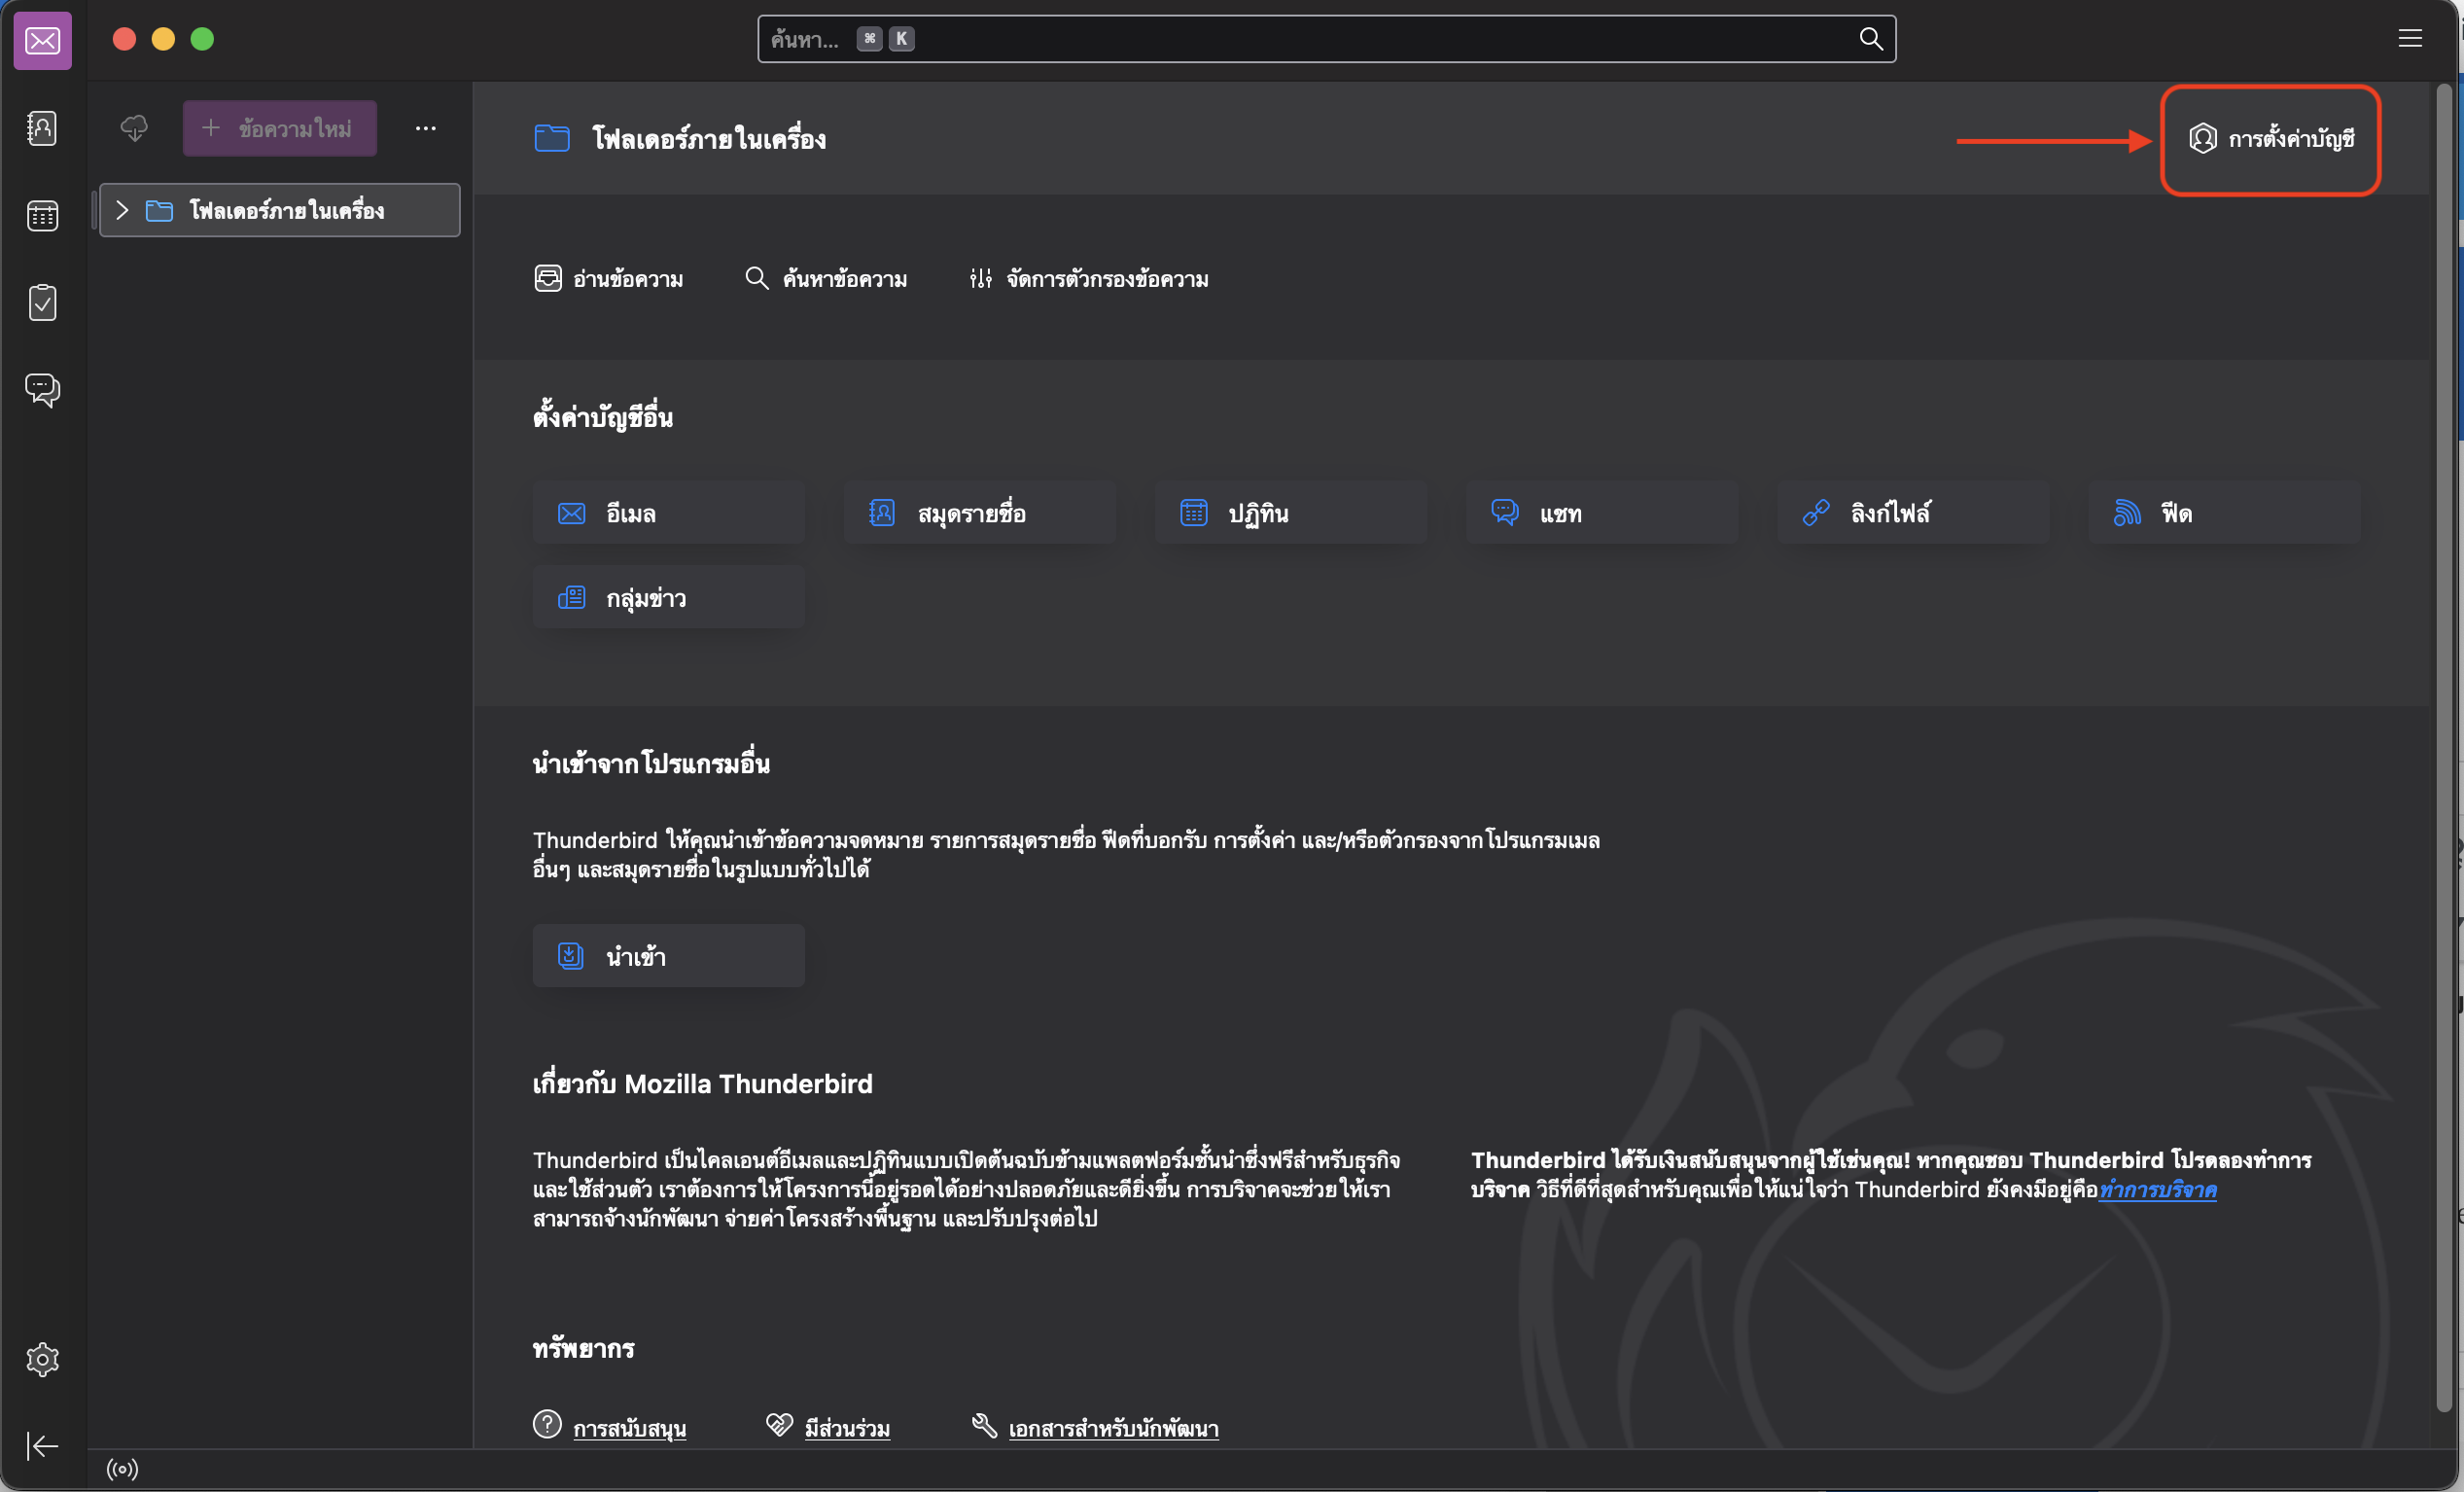
Task: Click อ่านข้อความ read messages
Action: [x=609, y=279]
